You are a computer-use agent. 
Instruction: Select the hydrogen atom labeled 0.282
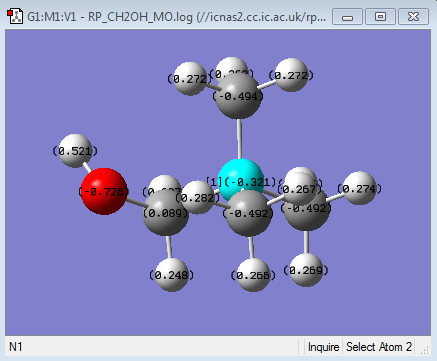(x=198, y=197)
